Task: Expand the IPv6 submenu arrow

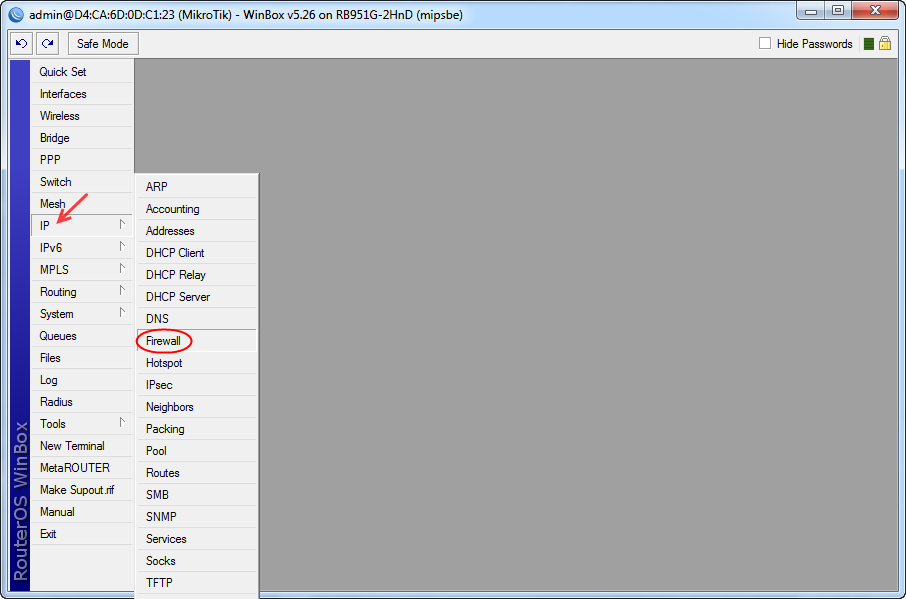Action: [x=122, y=247]
